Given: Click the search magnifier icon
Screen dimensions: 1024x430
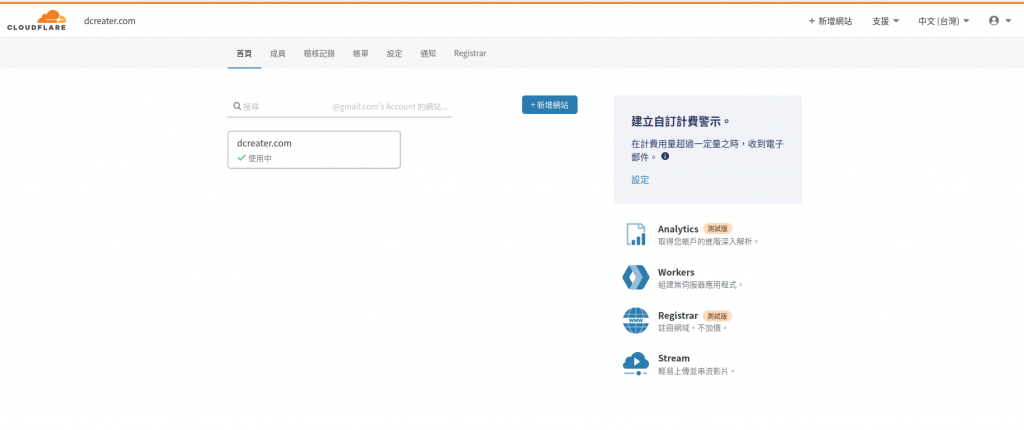Looking at the screenshot, I should pos(237,106).
